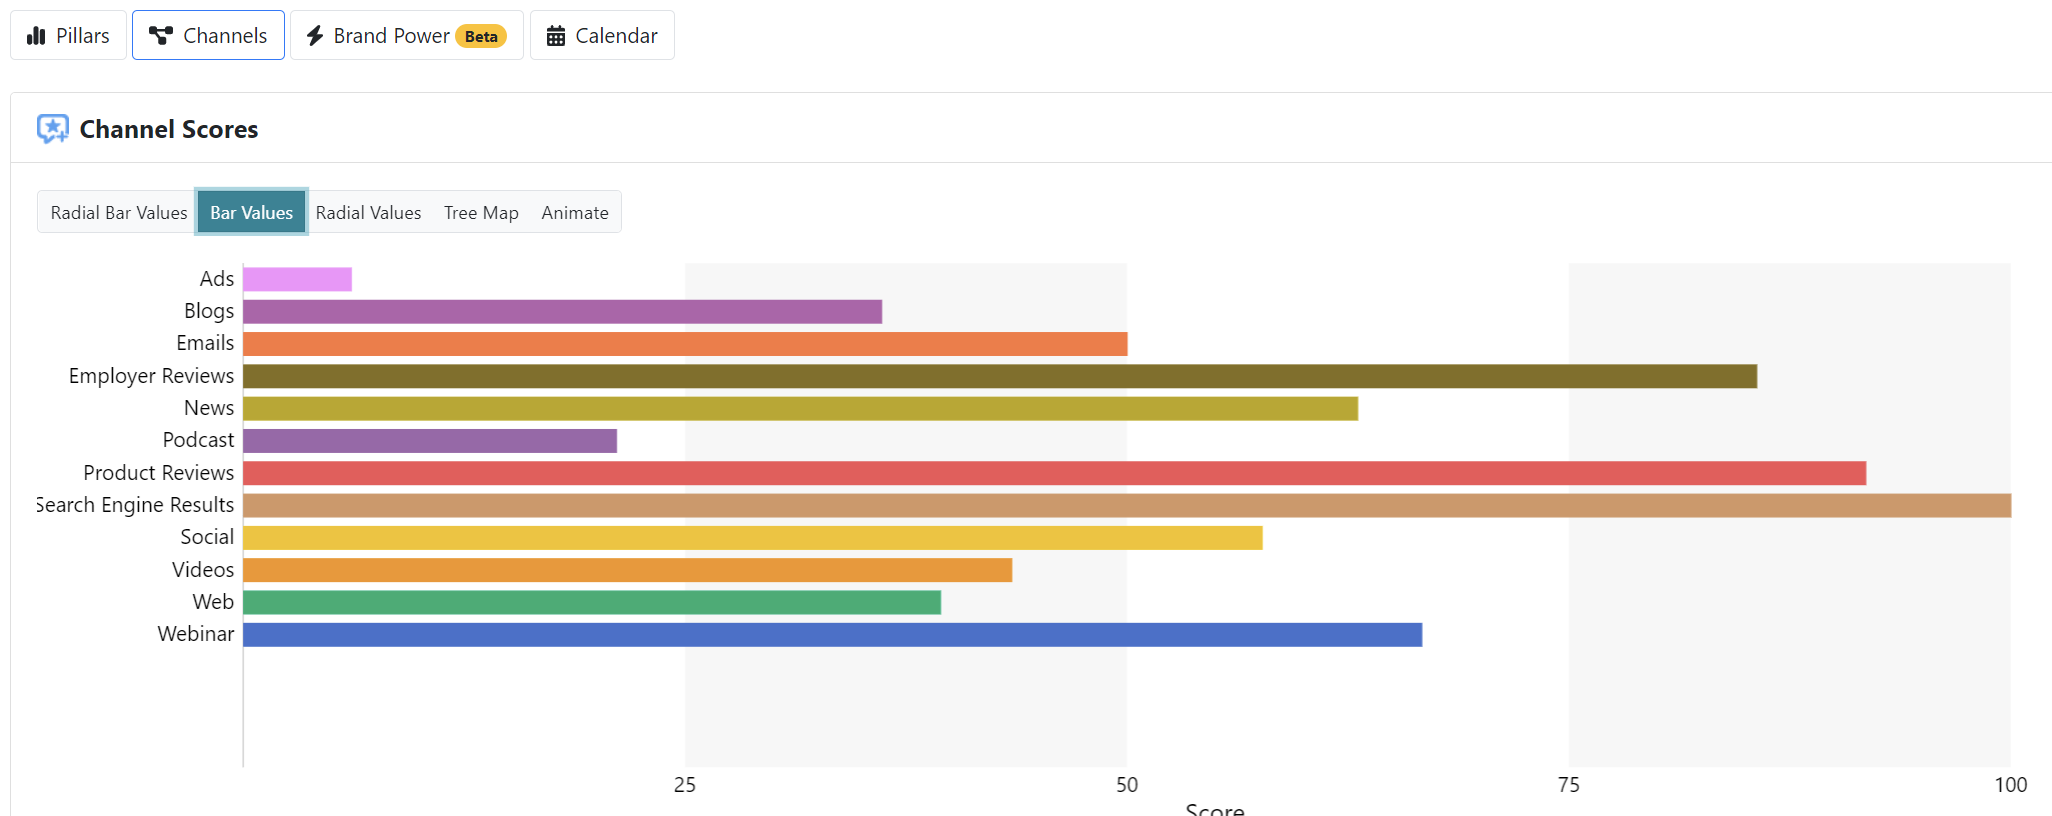Click the Brand Power lightning bolt icon
Viewport: 2052px width, 816px height.
click(315, 36)
